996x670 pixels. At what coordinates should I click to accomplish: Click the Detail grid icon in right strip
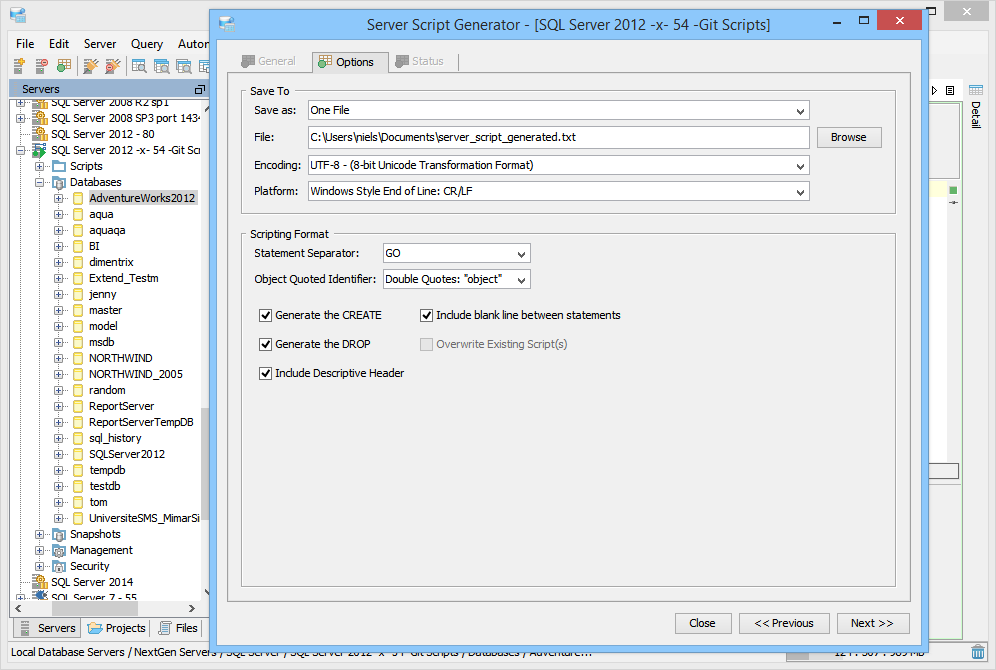click(976, 90)
